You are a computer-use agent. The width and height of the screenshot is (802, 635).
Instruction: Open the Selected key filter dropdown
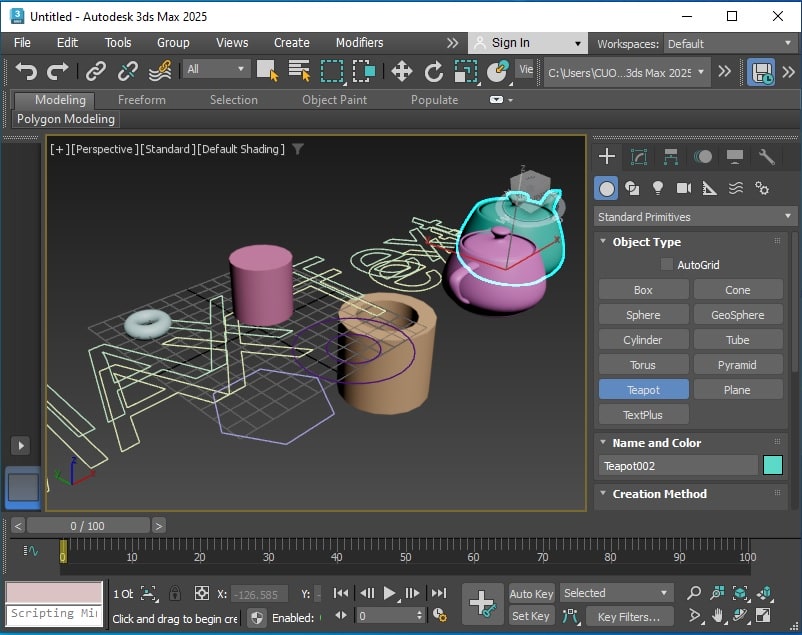tap(616, 594)
